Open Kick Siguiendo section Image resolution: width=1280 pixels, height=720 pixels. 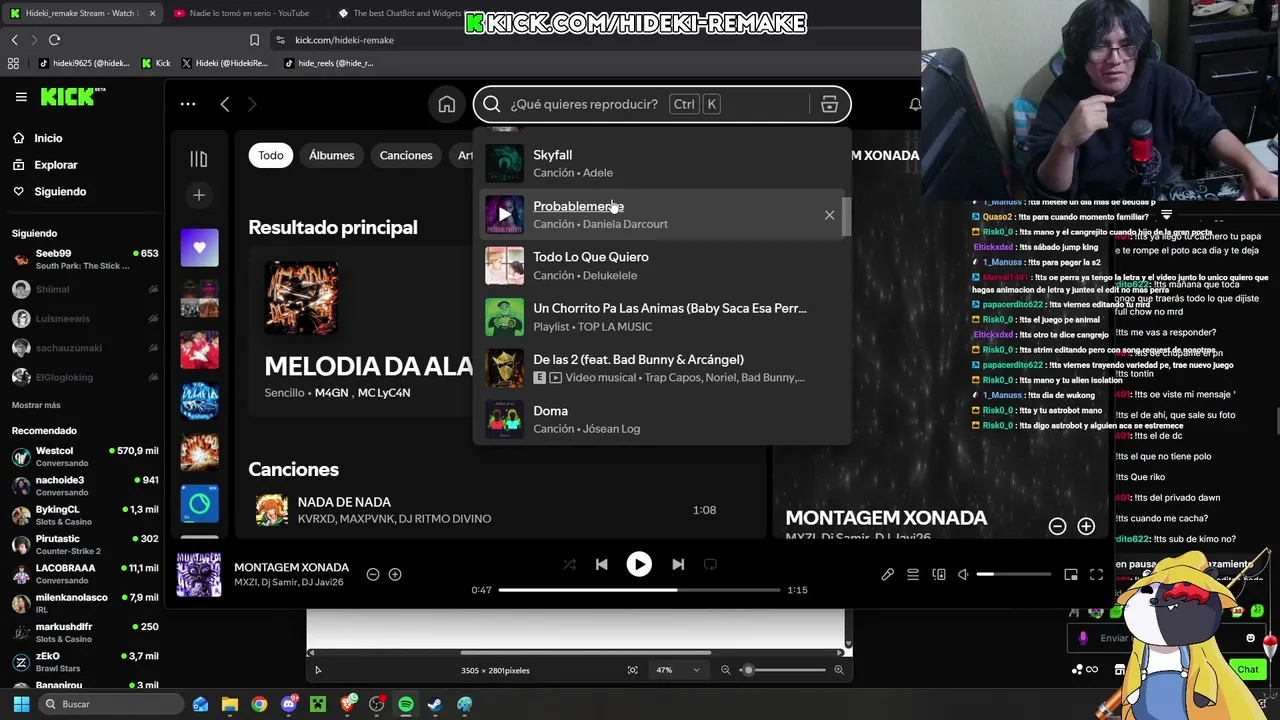pyautogui.click(x=59, y=191)
